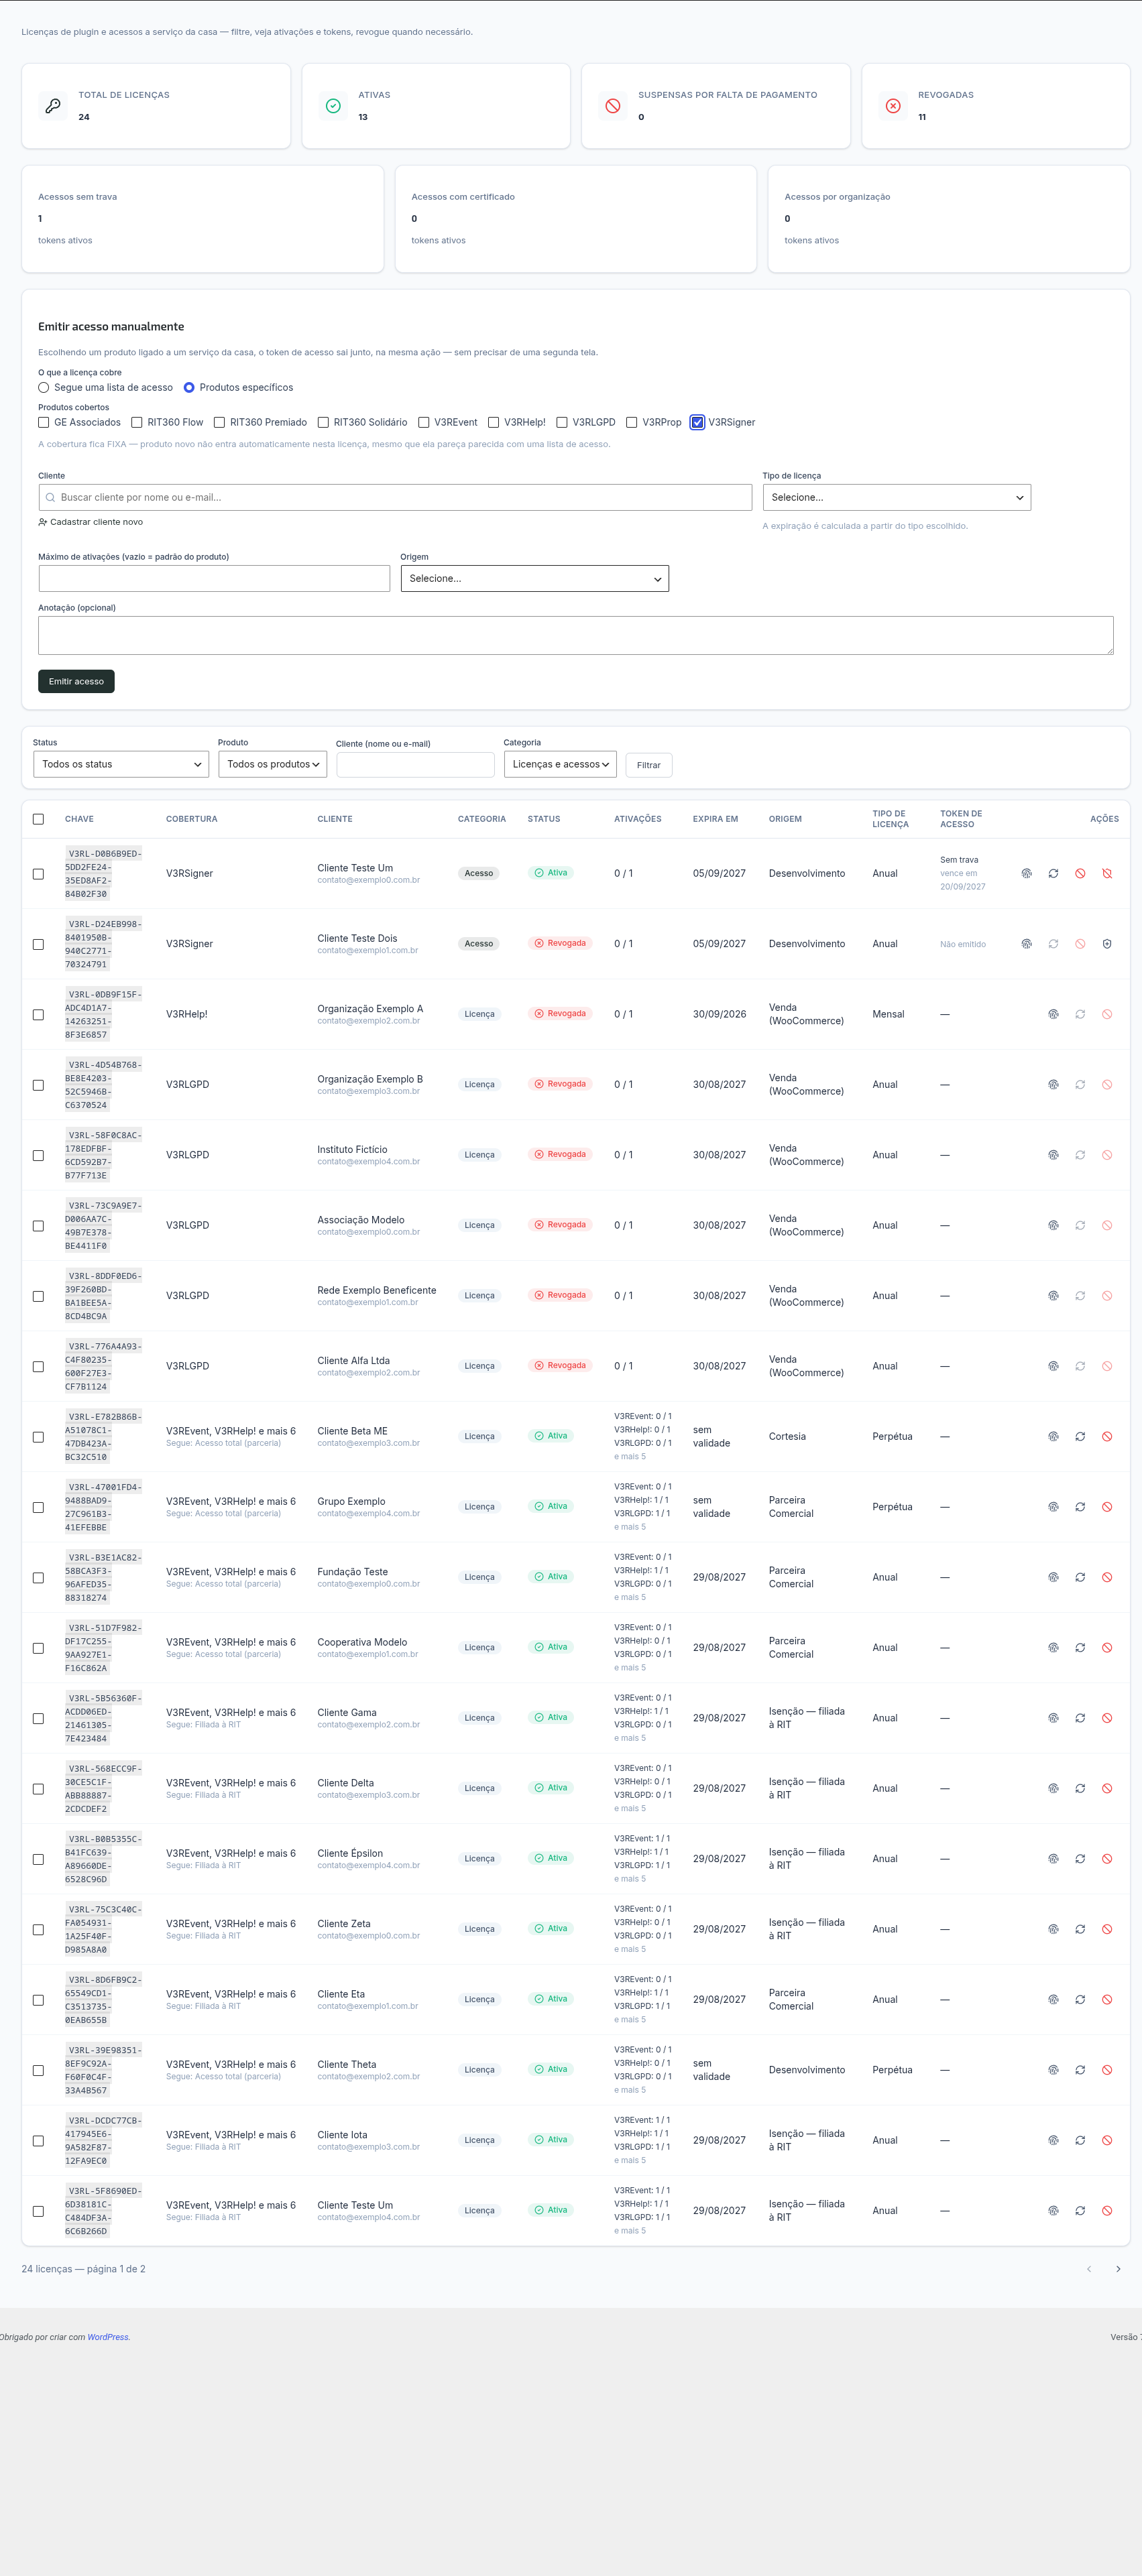Viewport: 1142px width, 2576px height.
Task: Select the Instituto Fictício row checkbox
Action: click(x=38, y=1155)
